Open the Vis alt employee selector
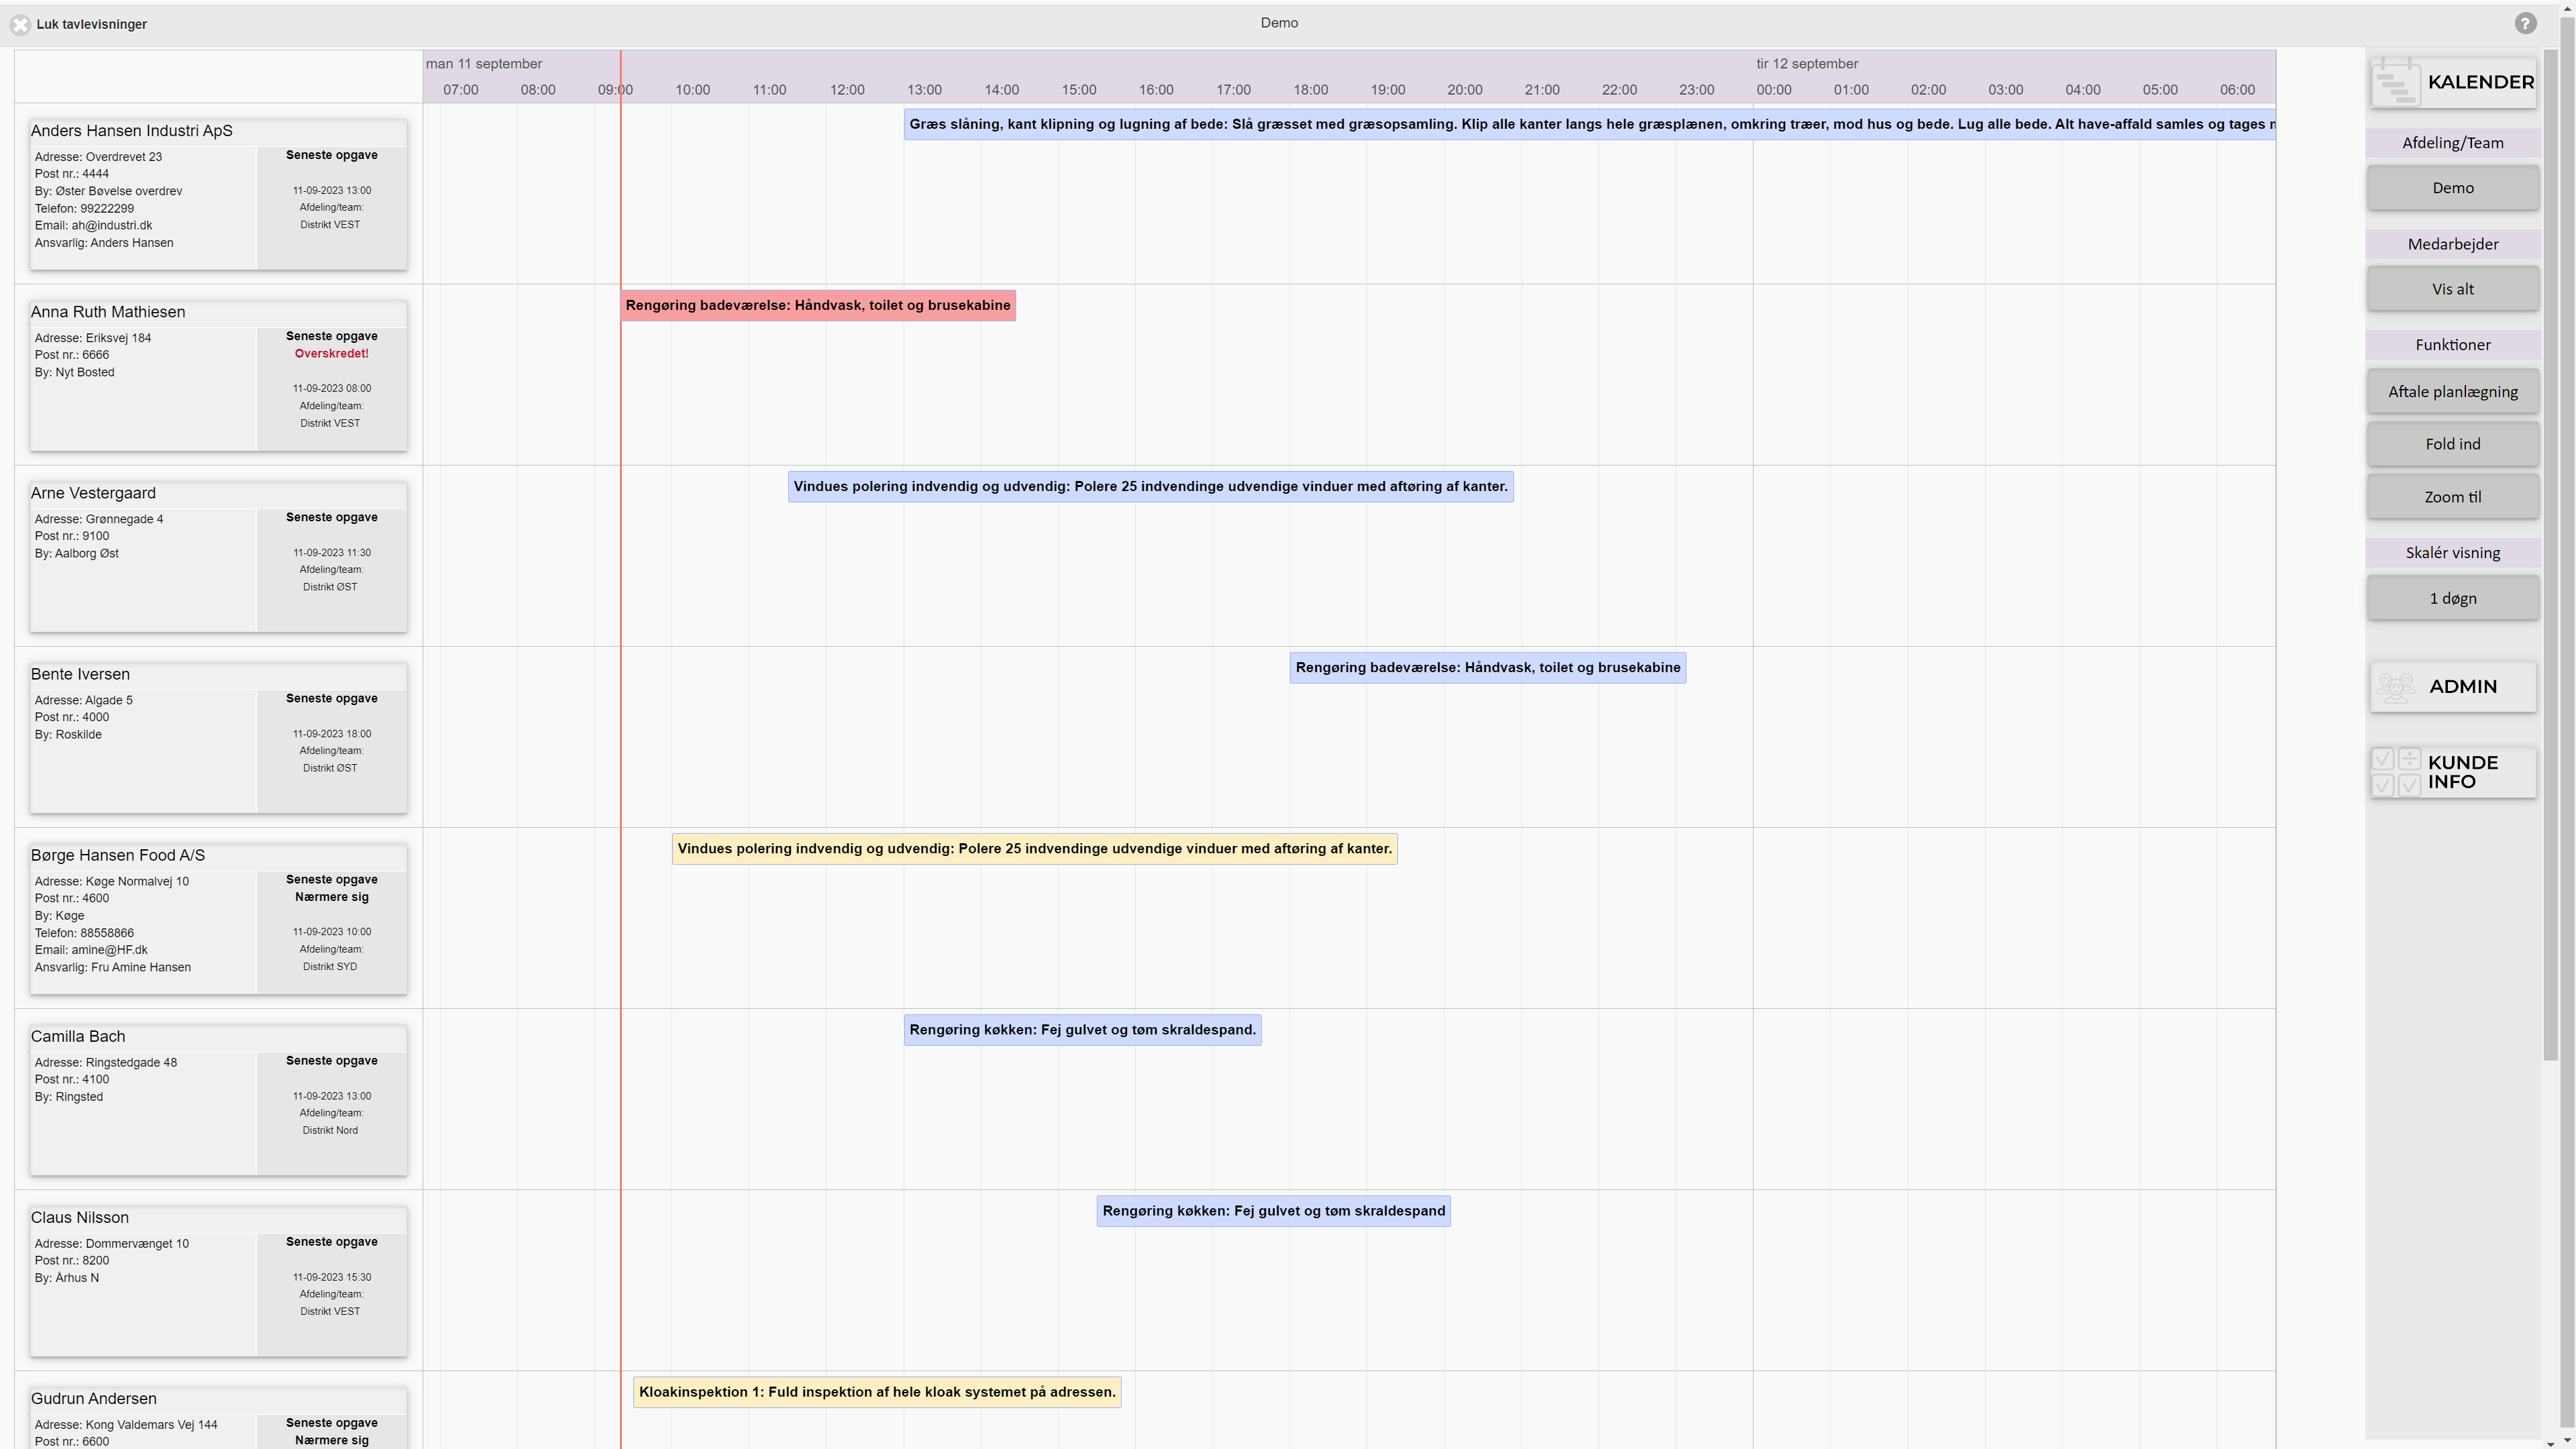 2452,289
